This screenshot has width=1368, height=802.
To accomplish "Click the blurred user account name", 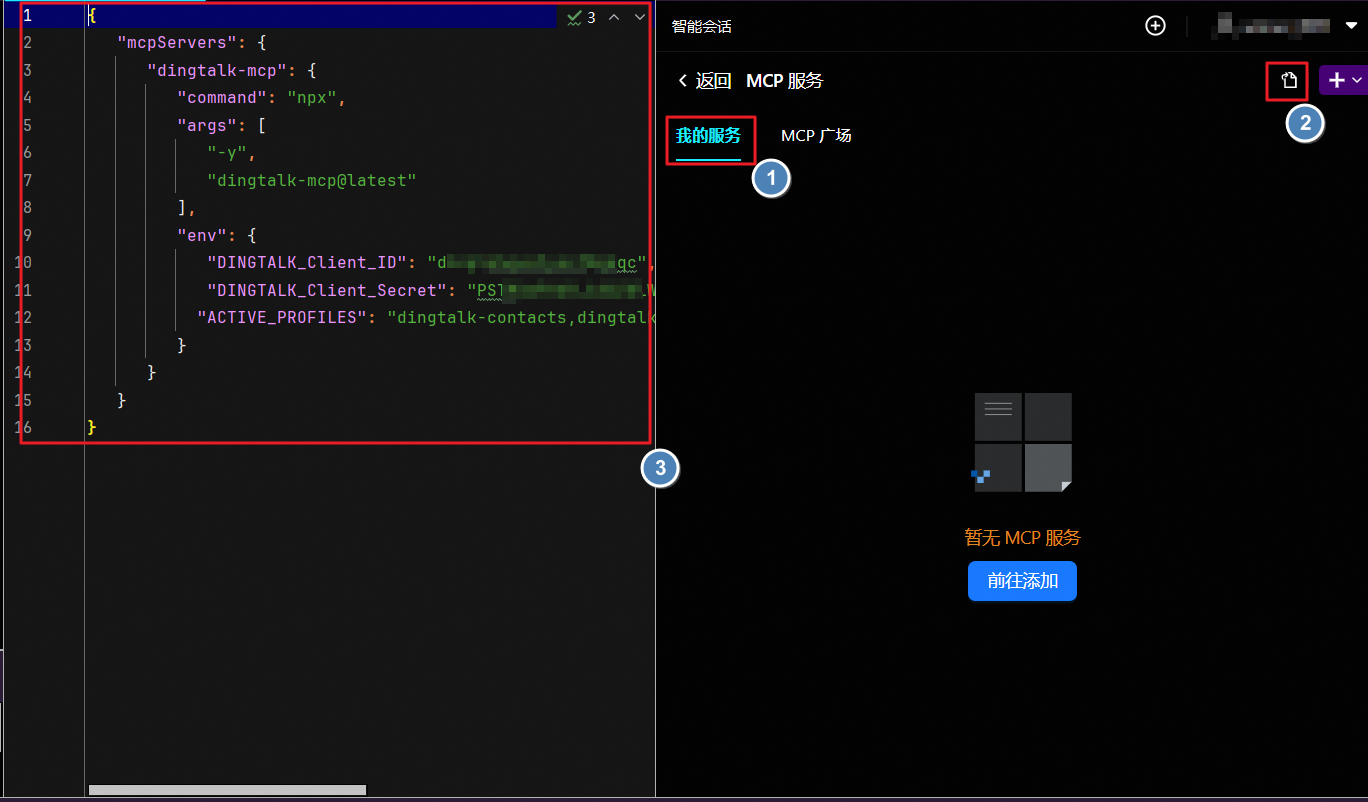I will pyautogui.click(x=1273, y=26).
